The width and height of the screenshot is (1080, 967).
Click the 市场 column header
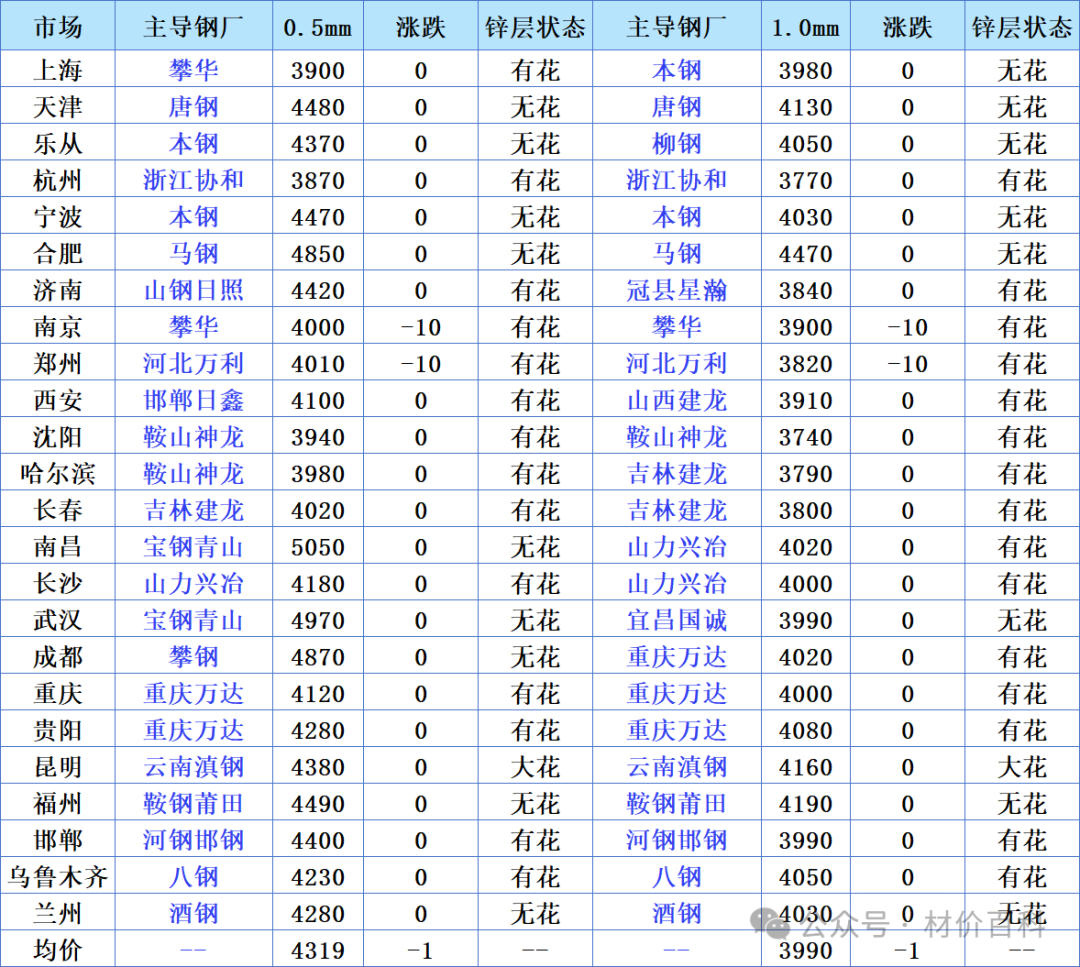pyautogui.click(x=58, y=27)
